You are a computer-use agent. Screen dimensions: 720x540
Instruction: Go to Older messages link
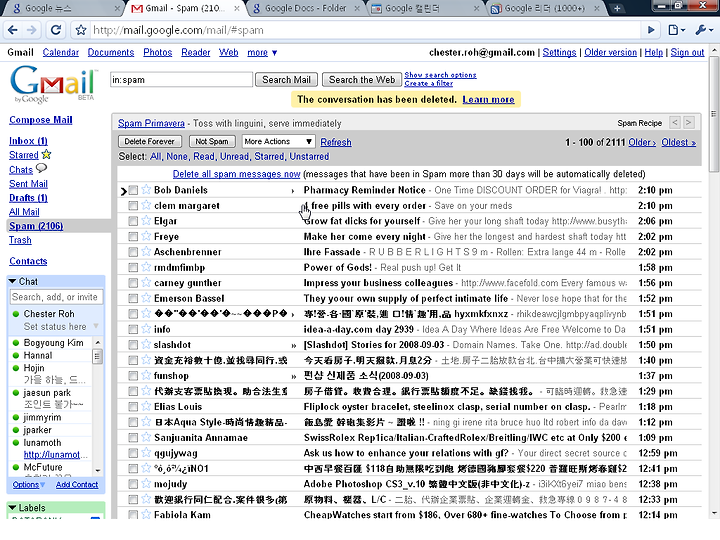tap(642, 142)
